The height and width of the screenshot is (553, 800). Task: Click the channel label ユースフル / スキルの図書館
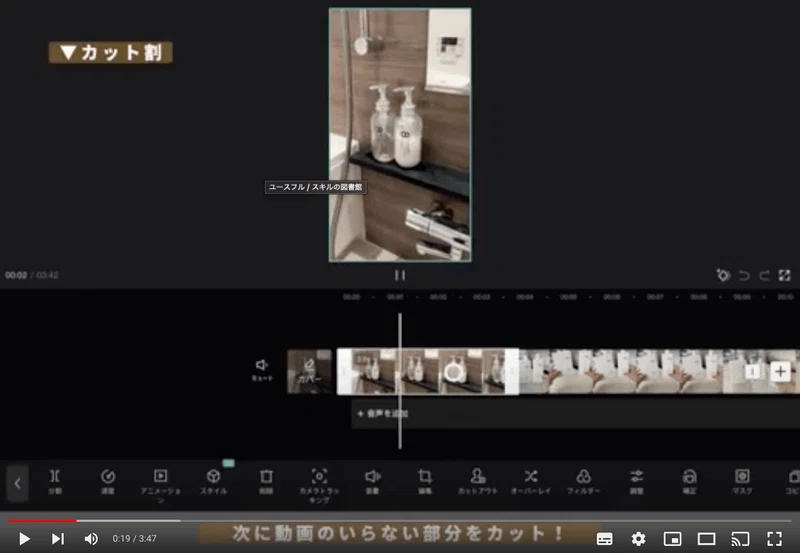(x=315, y=187)
